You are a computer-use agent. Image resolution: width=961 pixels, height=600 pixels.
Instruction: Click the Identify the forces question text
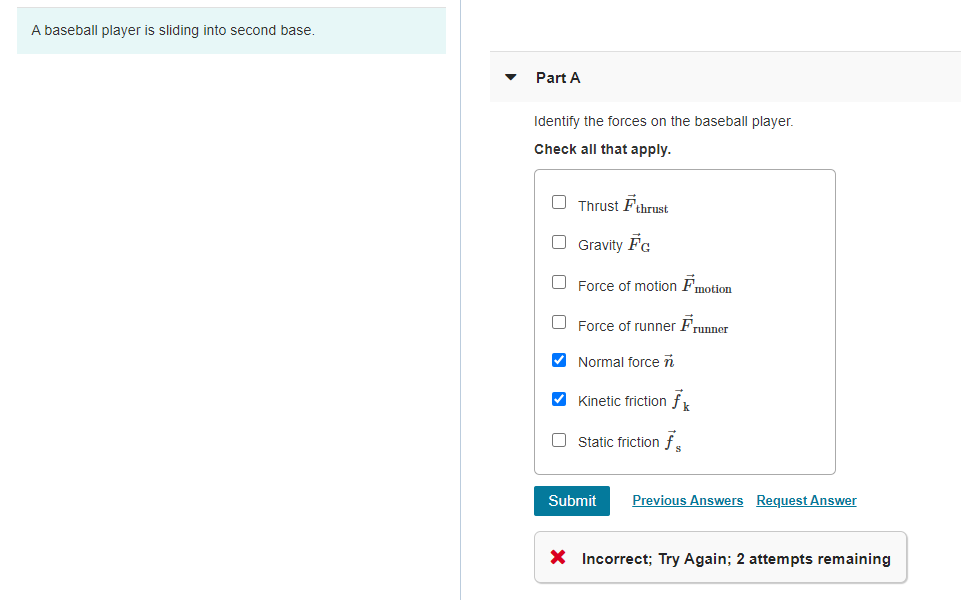pyautogui.click(x=663, y=121)
